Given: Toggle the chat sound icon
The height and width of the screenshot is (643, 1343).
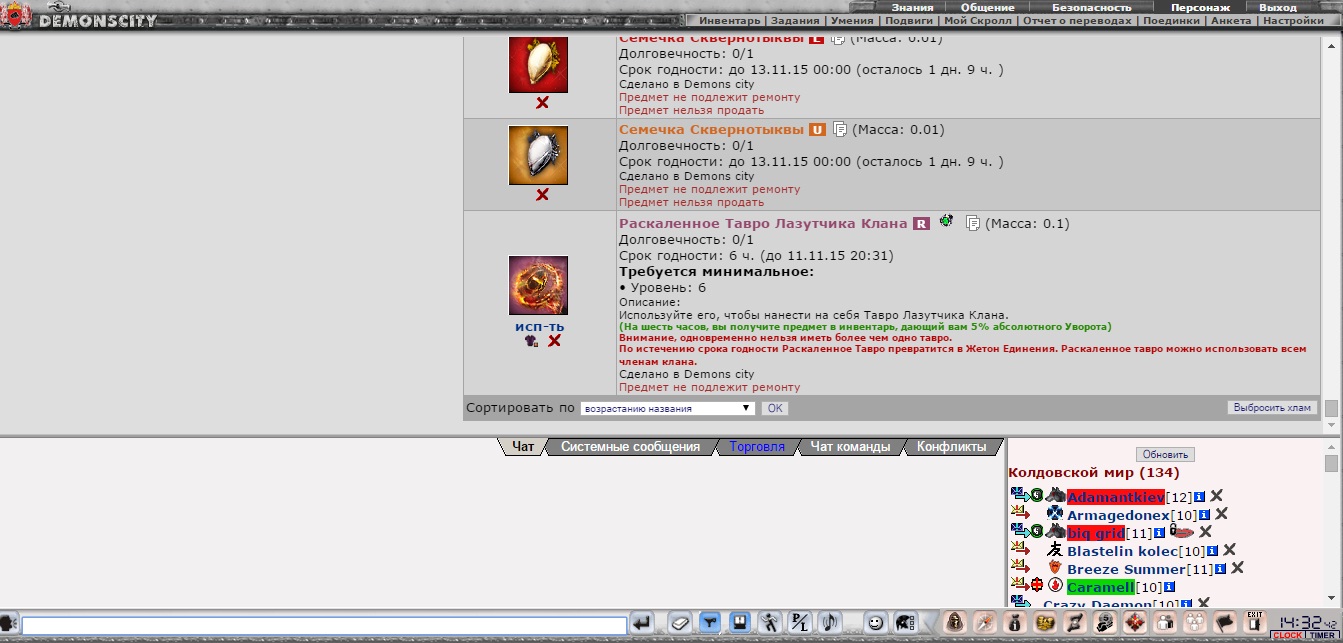Looking at the screenshot, I should pyautogui.click(x=829, y=623).
